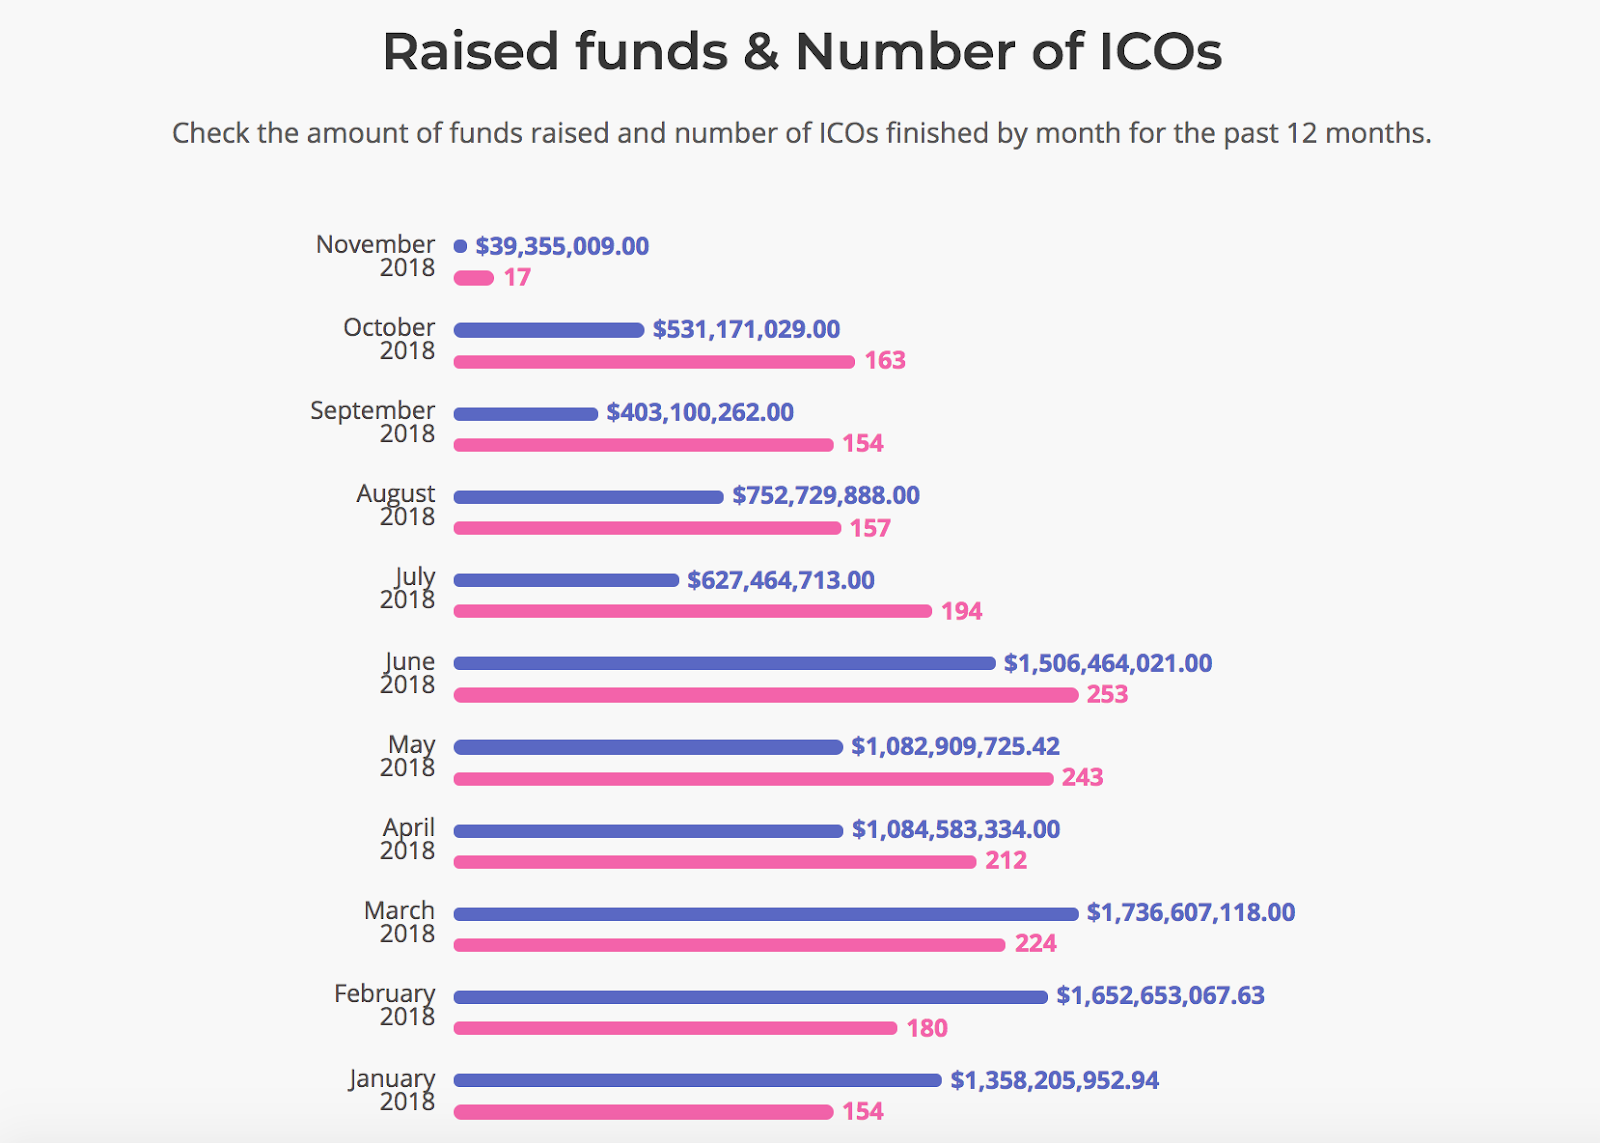Viewport: 1600px width, 1143px height.
Task: Select the May 2018 blue funds bar
Action: pos(648,747)
